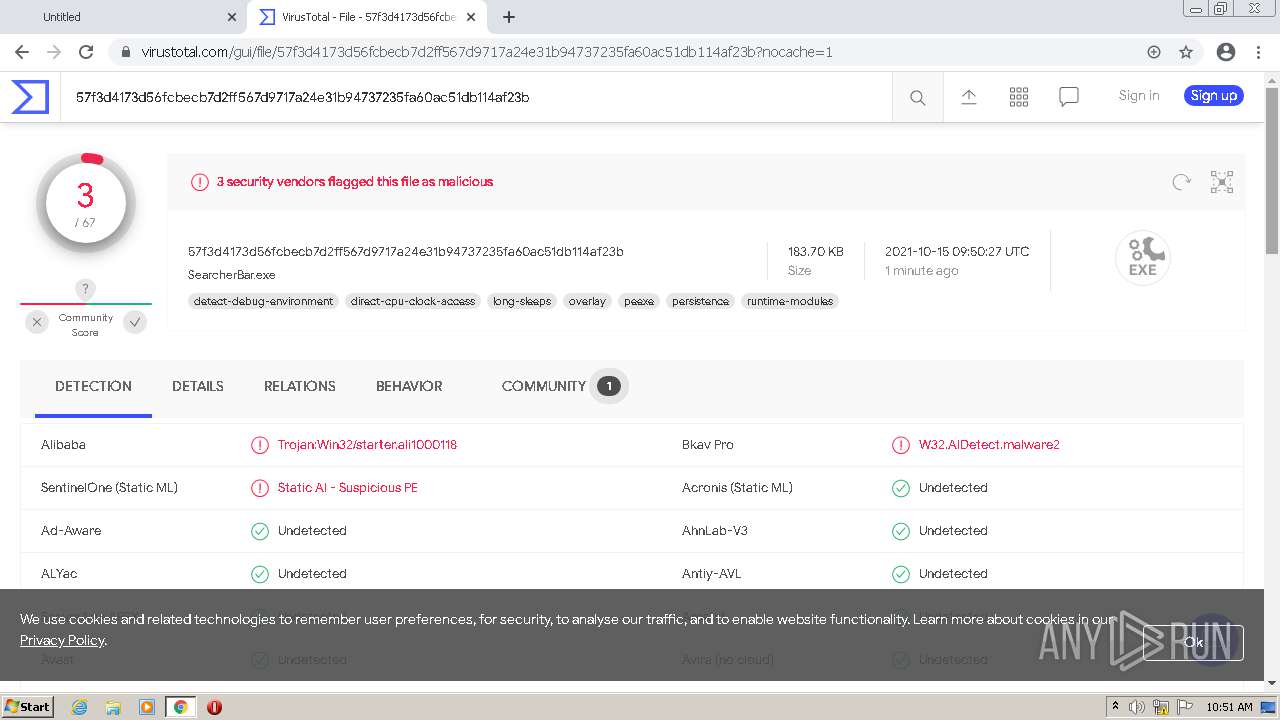Screen dimensions: 1280x720
Task: Click the 183.70 KB size value
Action: pyautogui.click(x=816, y=252)
